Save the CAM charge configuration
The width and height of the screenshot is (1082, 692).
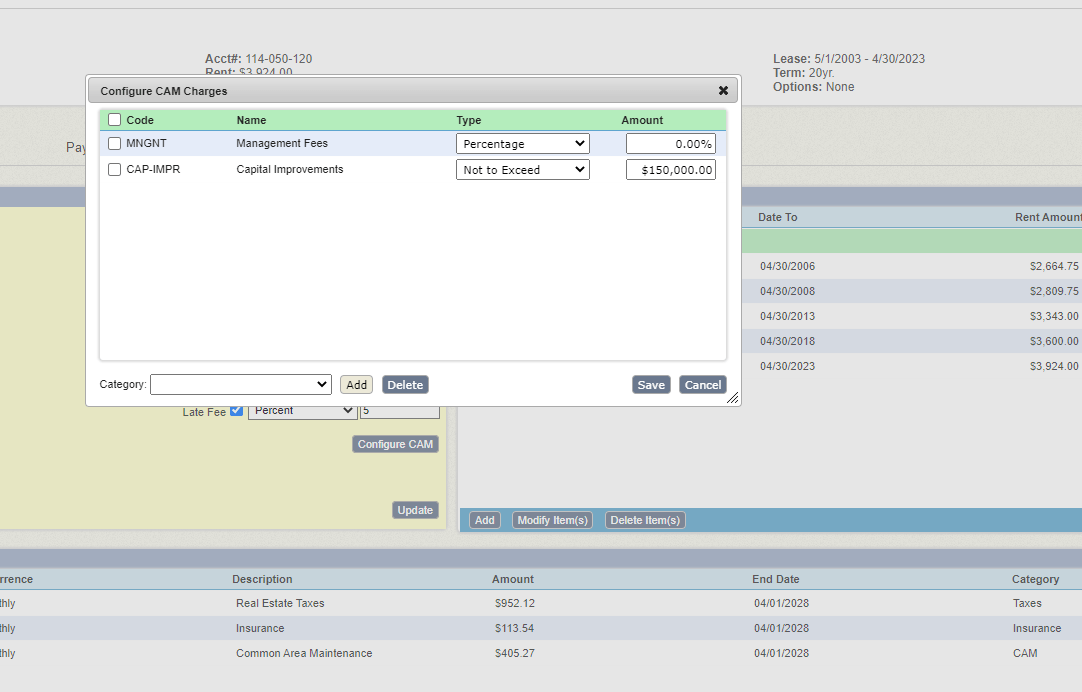click(x=651, y=384)
